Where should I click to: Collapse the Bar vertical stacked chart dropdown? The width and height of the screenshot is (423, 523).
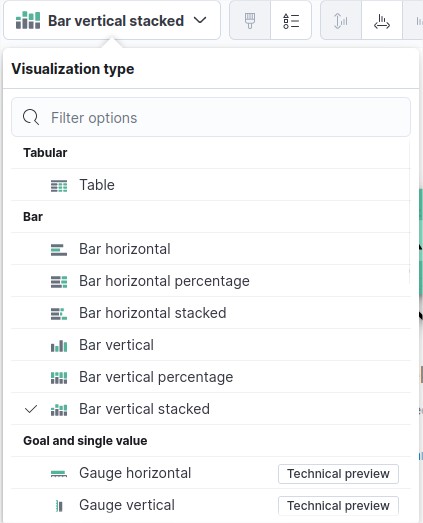pos(112,21)
